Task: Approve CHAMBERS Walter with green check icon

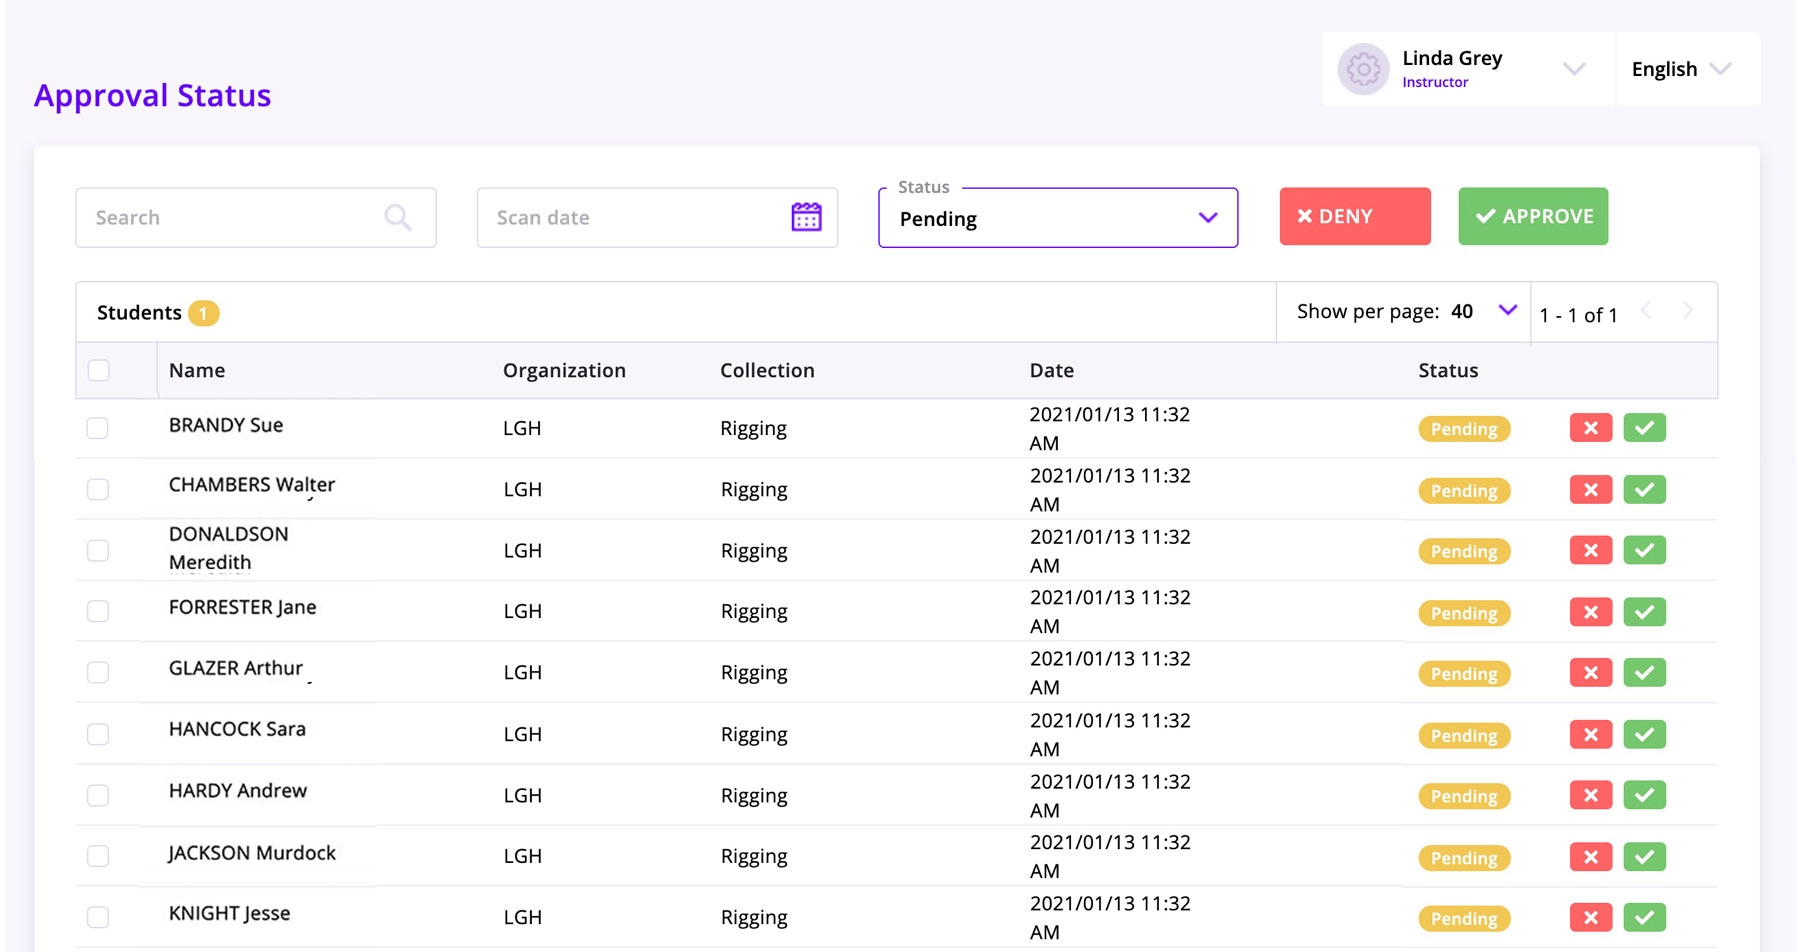Action: pos(1644,490)
